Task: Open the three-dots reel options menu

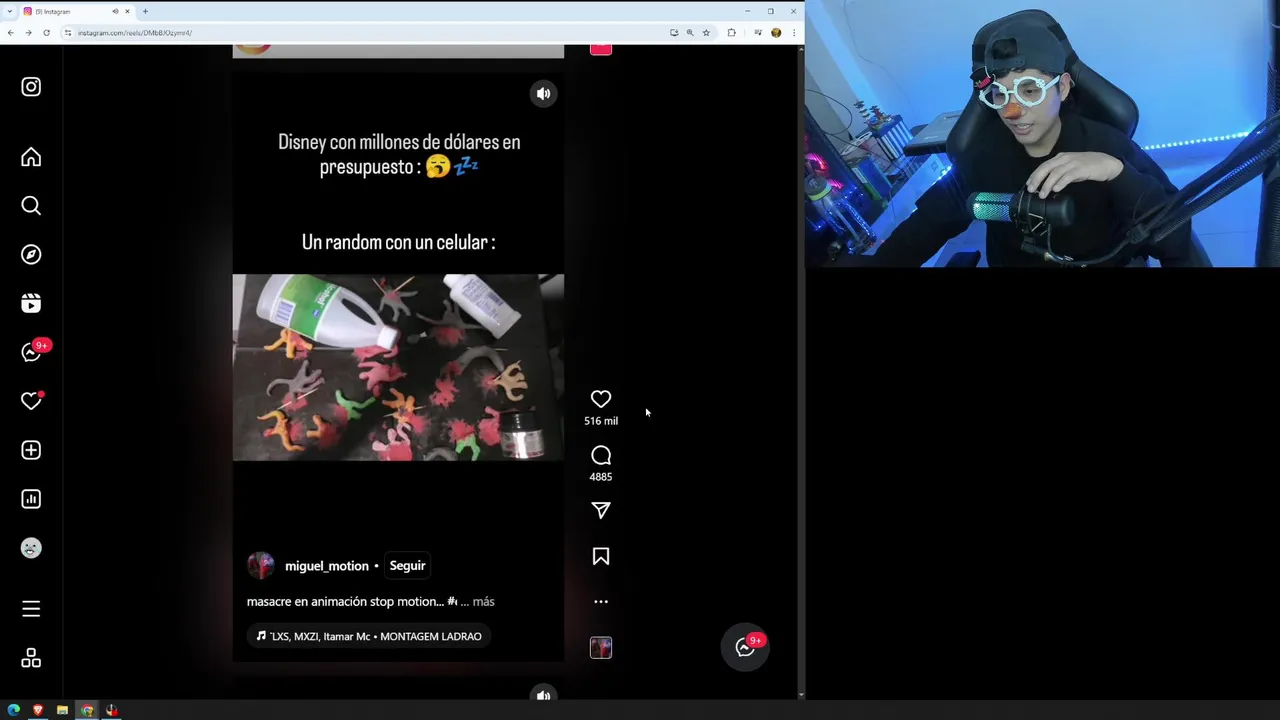Action: (x=601, y=602)
